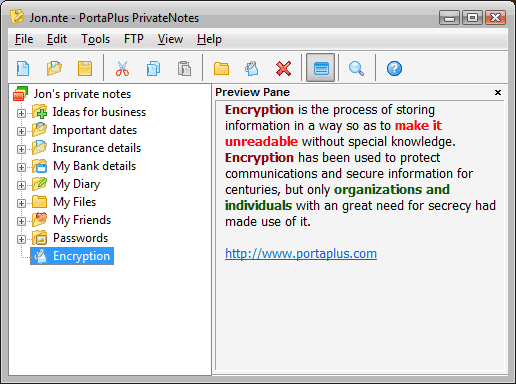
Task: Open the FTP menu
Action: [134, 39]
